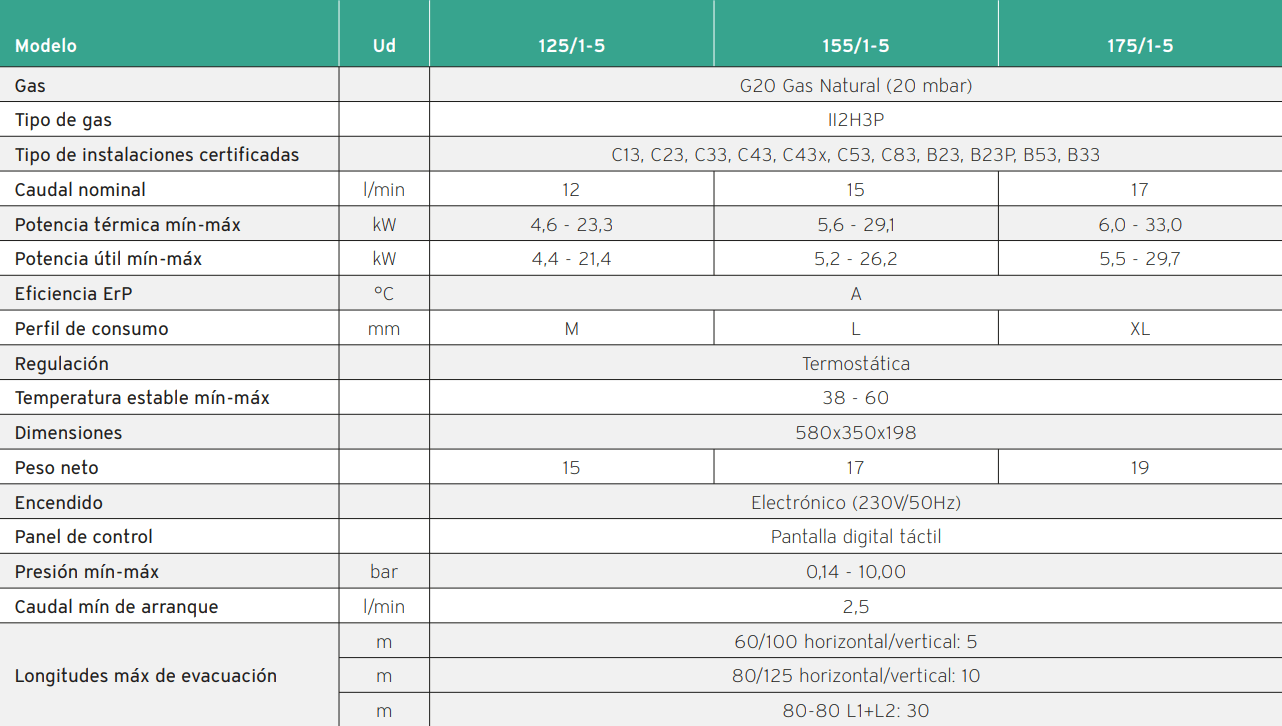Click nominal flow value 17 in Caudal nominal row
Image resolution: width=1282 pixels, height=726 pixels.
[1139, 190]
